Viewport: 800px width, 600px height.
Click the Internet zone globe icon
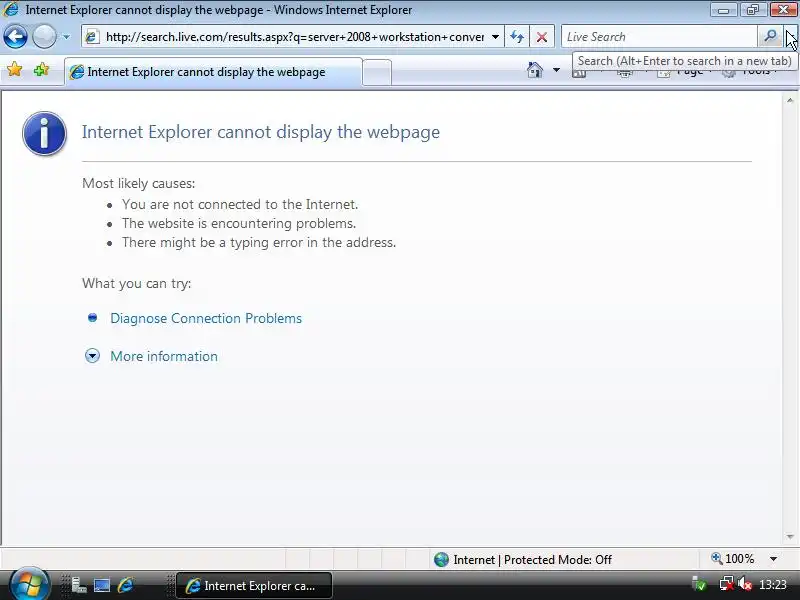point(441,560)
